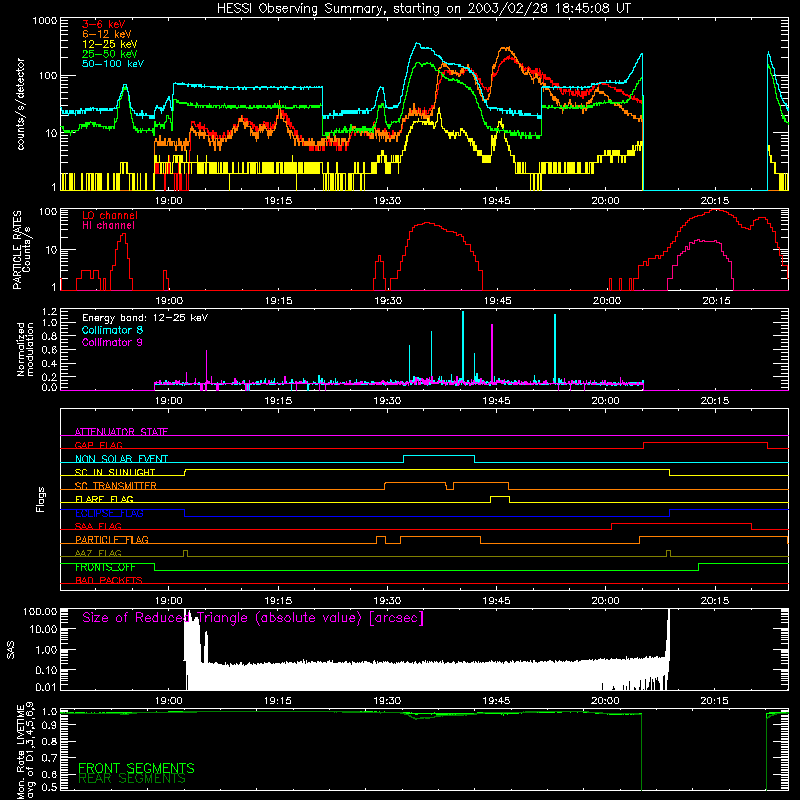Click the A4Z FLAG label
The image size is (800, 800).
(x=98, y=553)
